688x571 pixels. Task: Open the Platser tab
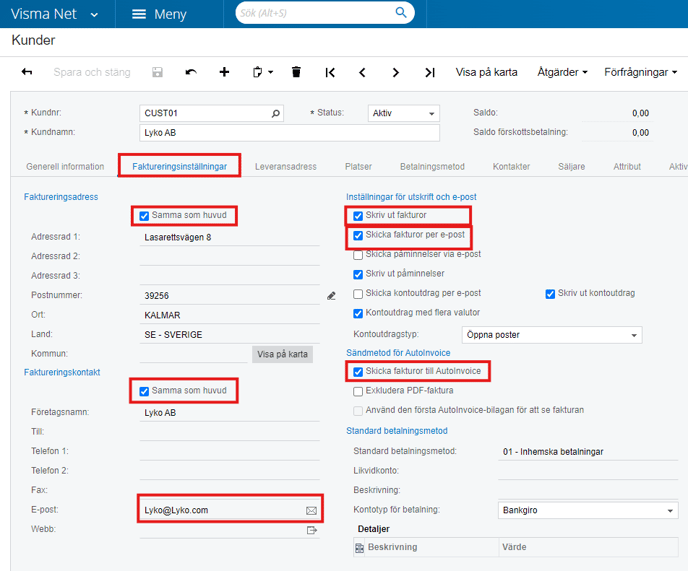tap(358, 167)
